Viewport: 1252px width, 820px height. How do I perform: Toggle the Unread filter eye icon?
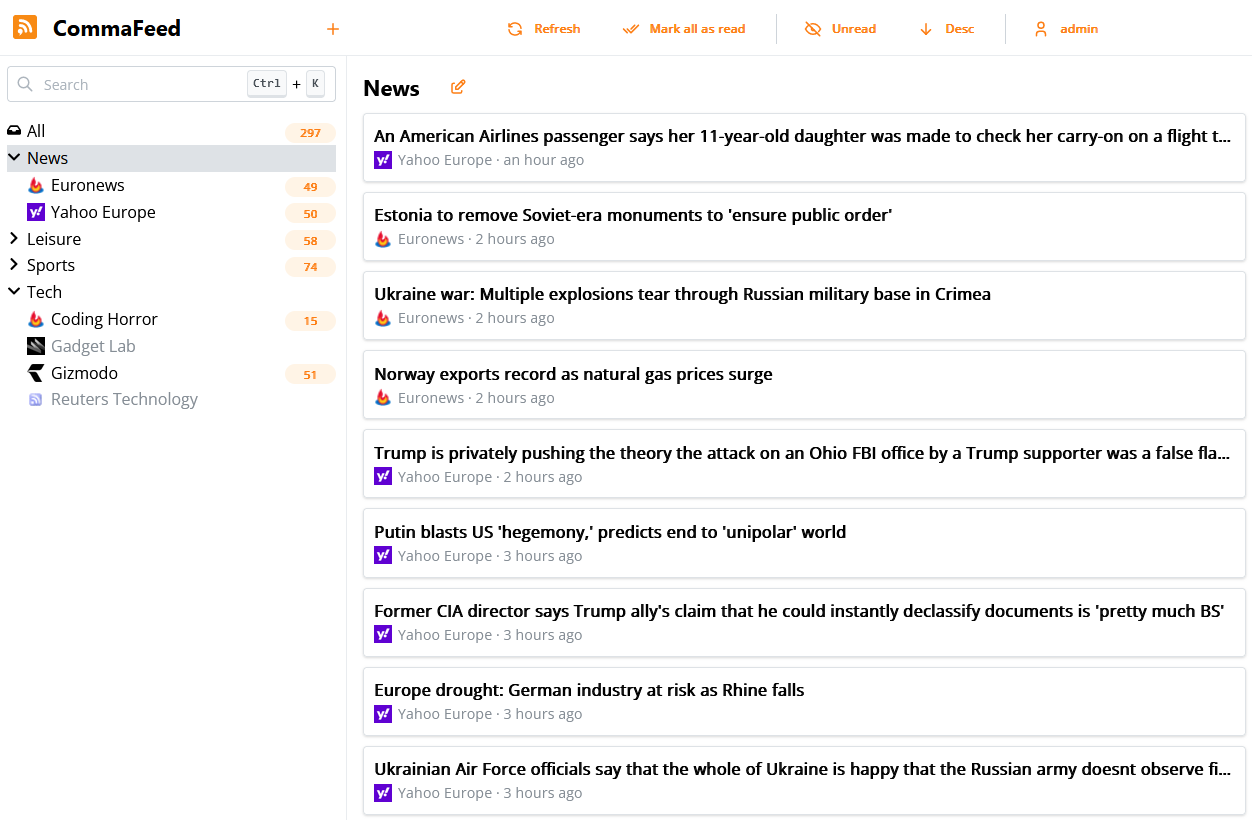(813, 29)
